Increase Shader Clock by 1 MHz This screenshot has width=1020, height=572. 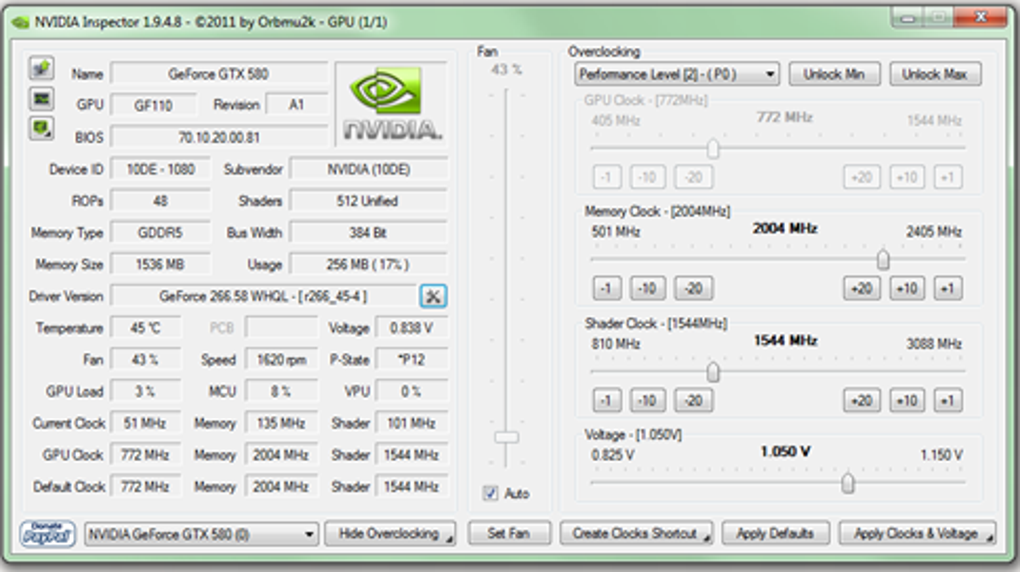pyautogui.click(x=948, y=400)
